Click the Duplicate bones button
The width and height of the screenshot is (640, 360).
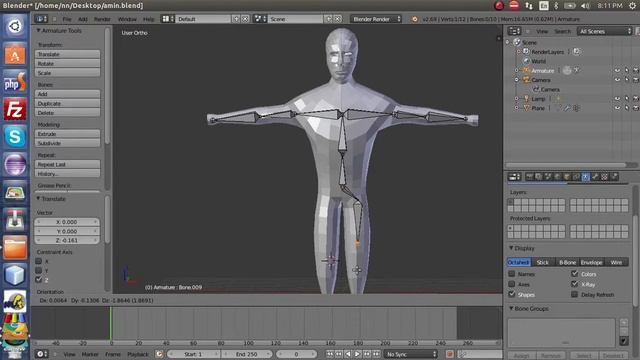coord(67,103)
